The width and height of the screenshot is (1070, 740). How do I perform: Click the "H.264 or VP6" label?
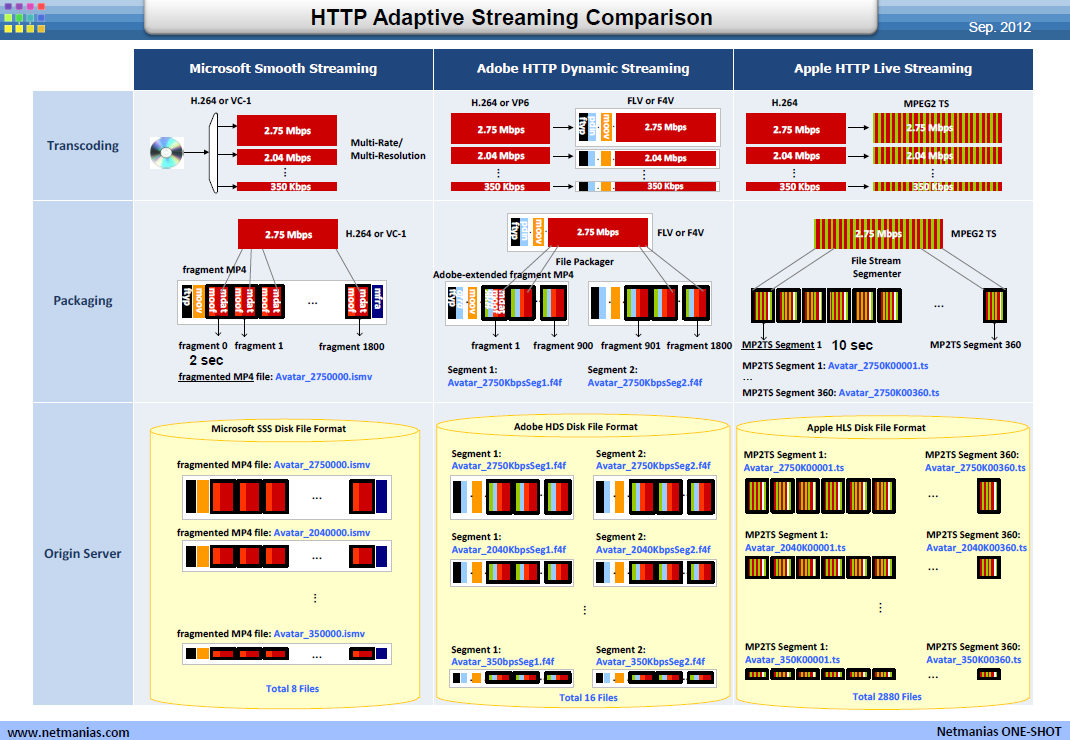500,102
